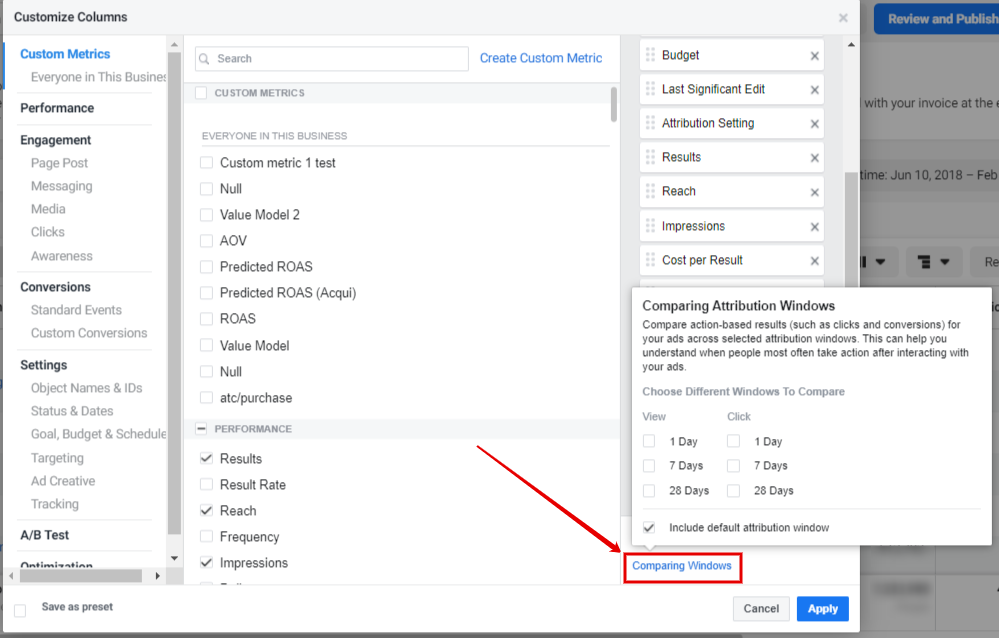Grab the drag handle for Cost per Result
Screen dimensions: 999x638
(x=650, y=259)
